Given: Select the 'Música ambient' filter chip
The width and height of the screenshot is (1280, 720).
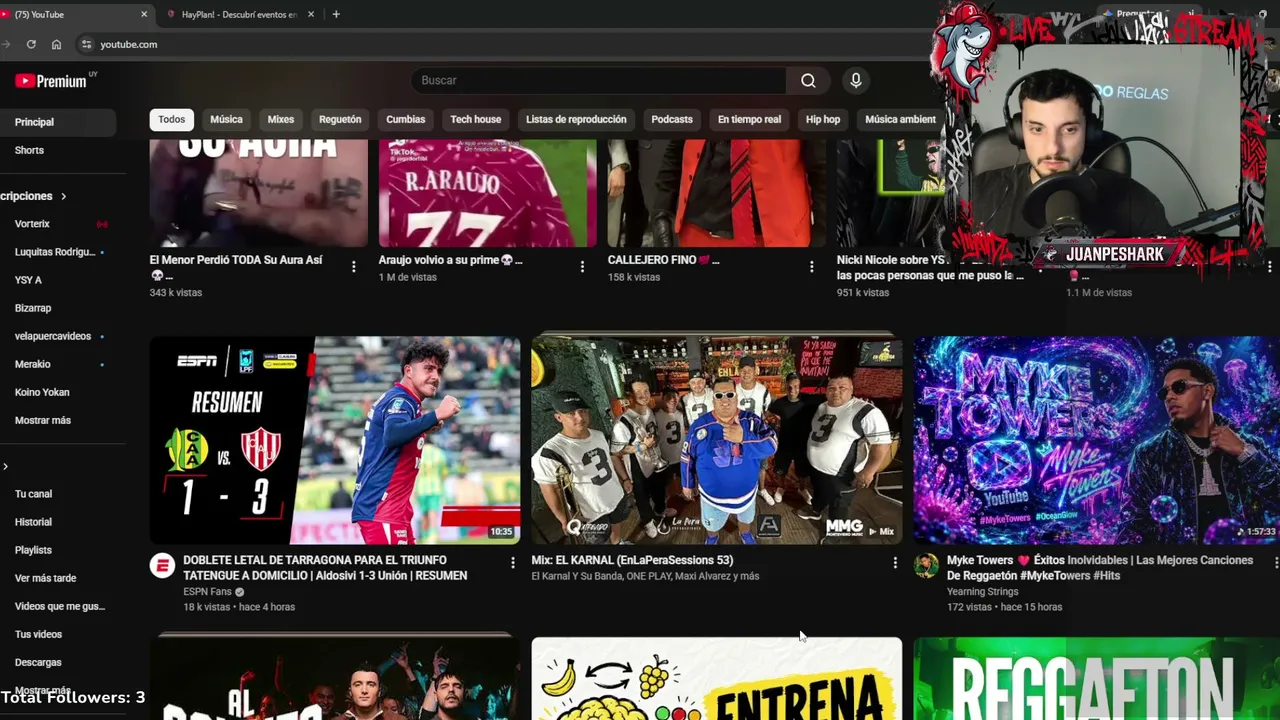Looking at the screenshot, I should click(900, 119).
